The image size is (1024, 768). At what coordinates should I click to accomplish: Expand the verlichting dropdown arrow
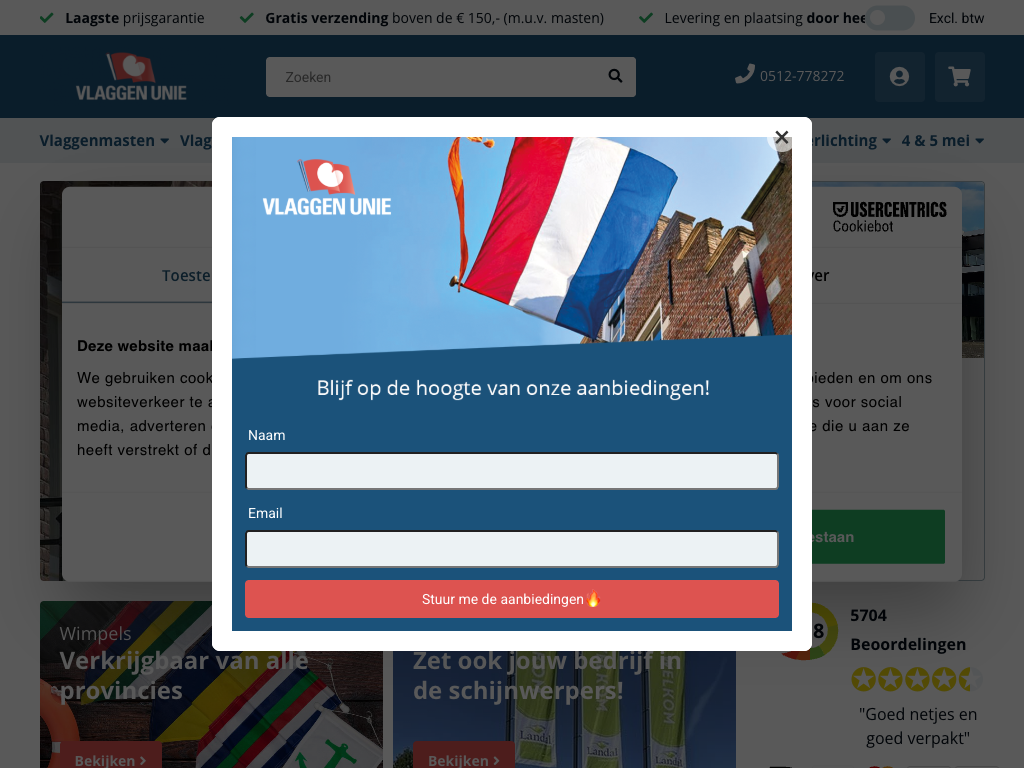click(886, 141)
